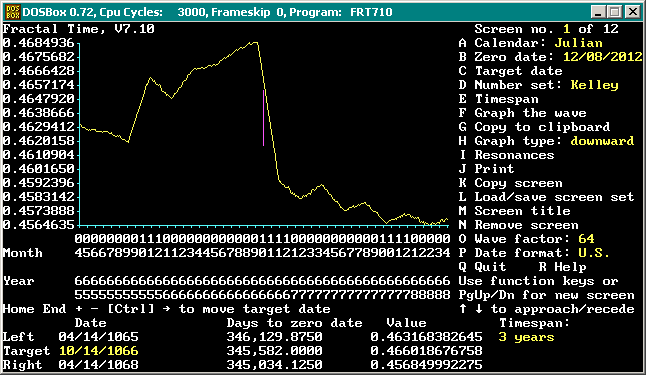646x375 pixels.
Task: Maximize the DOSBox window
Action: pyautogui.click(x=615, y=12)
